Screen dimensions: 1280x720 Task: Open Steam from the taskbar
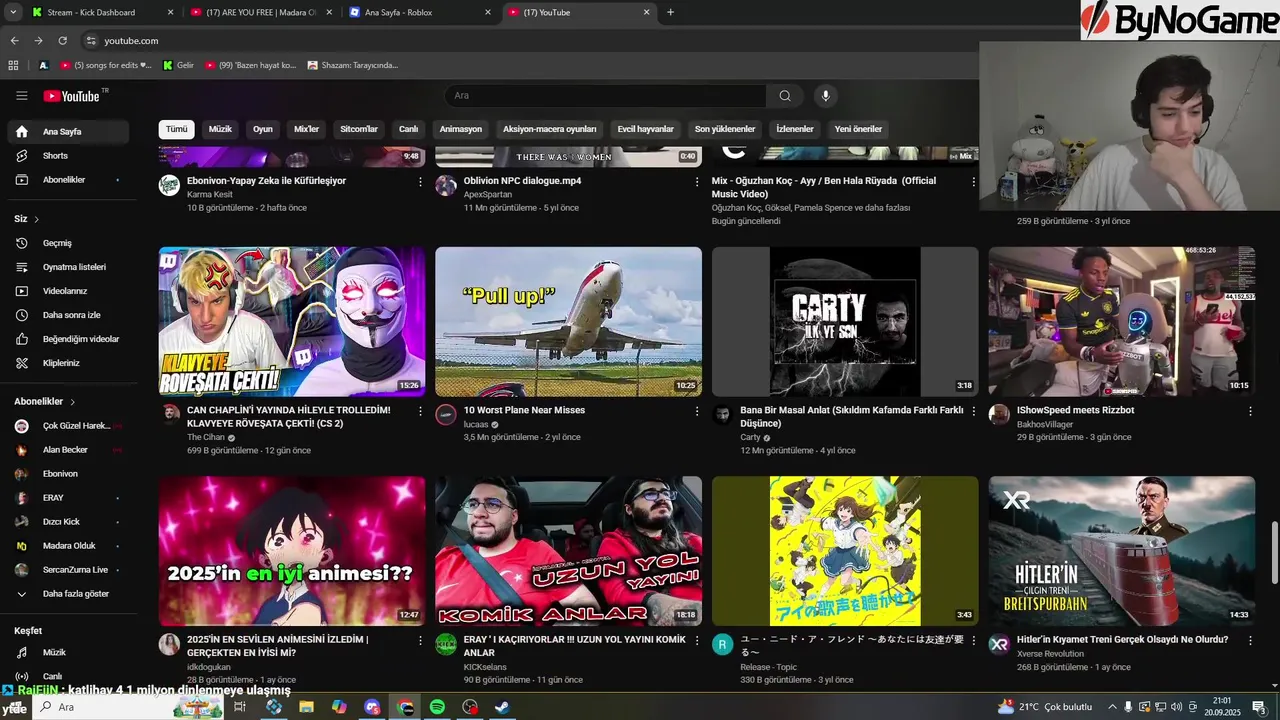pos(502,707)
